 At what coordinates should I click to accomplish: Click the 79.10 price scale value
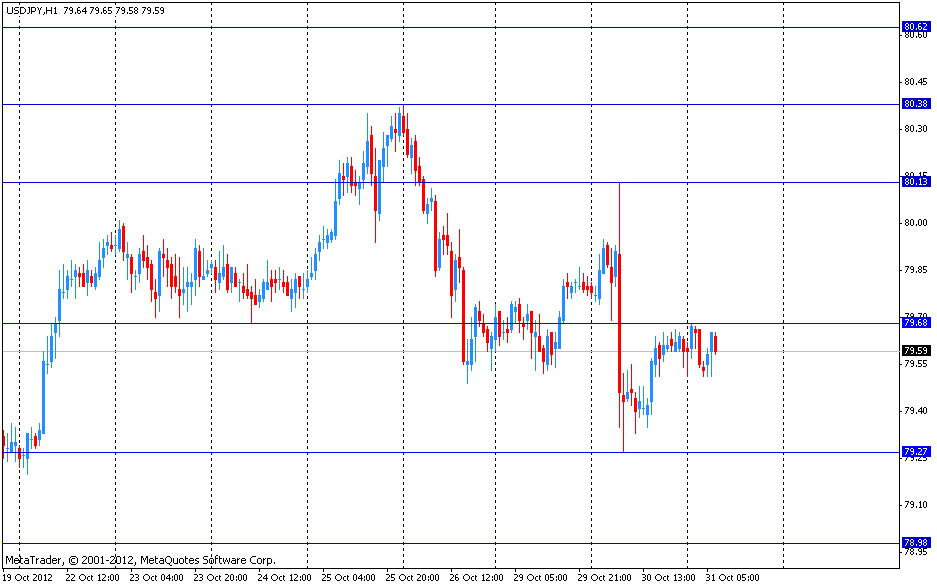[915, 505]
